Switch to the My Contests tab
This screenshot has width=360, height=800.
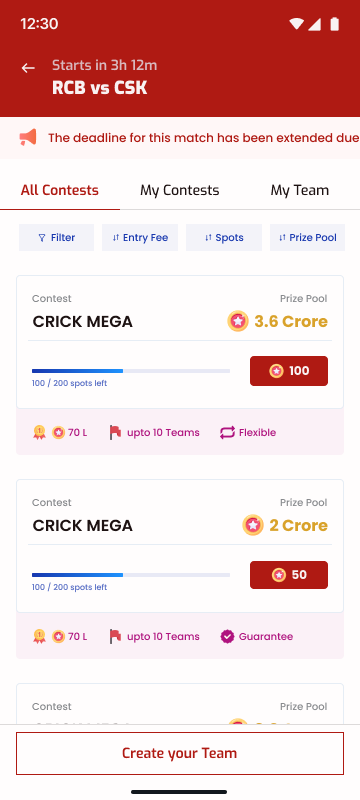179,190
